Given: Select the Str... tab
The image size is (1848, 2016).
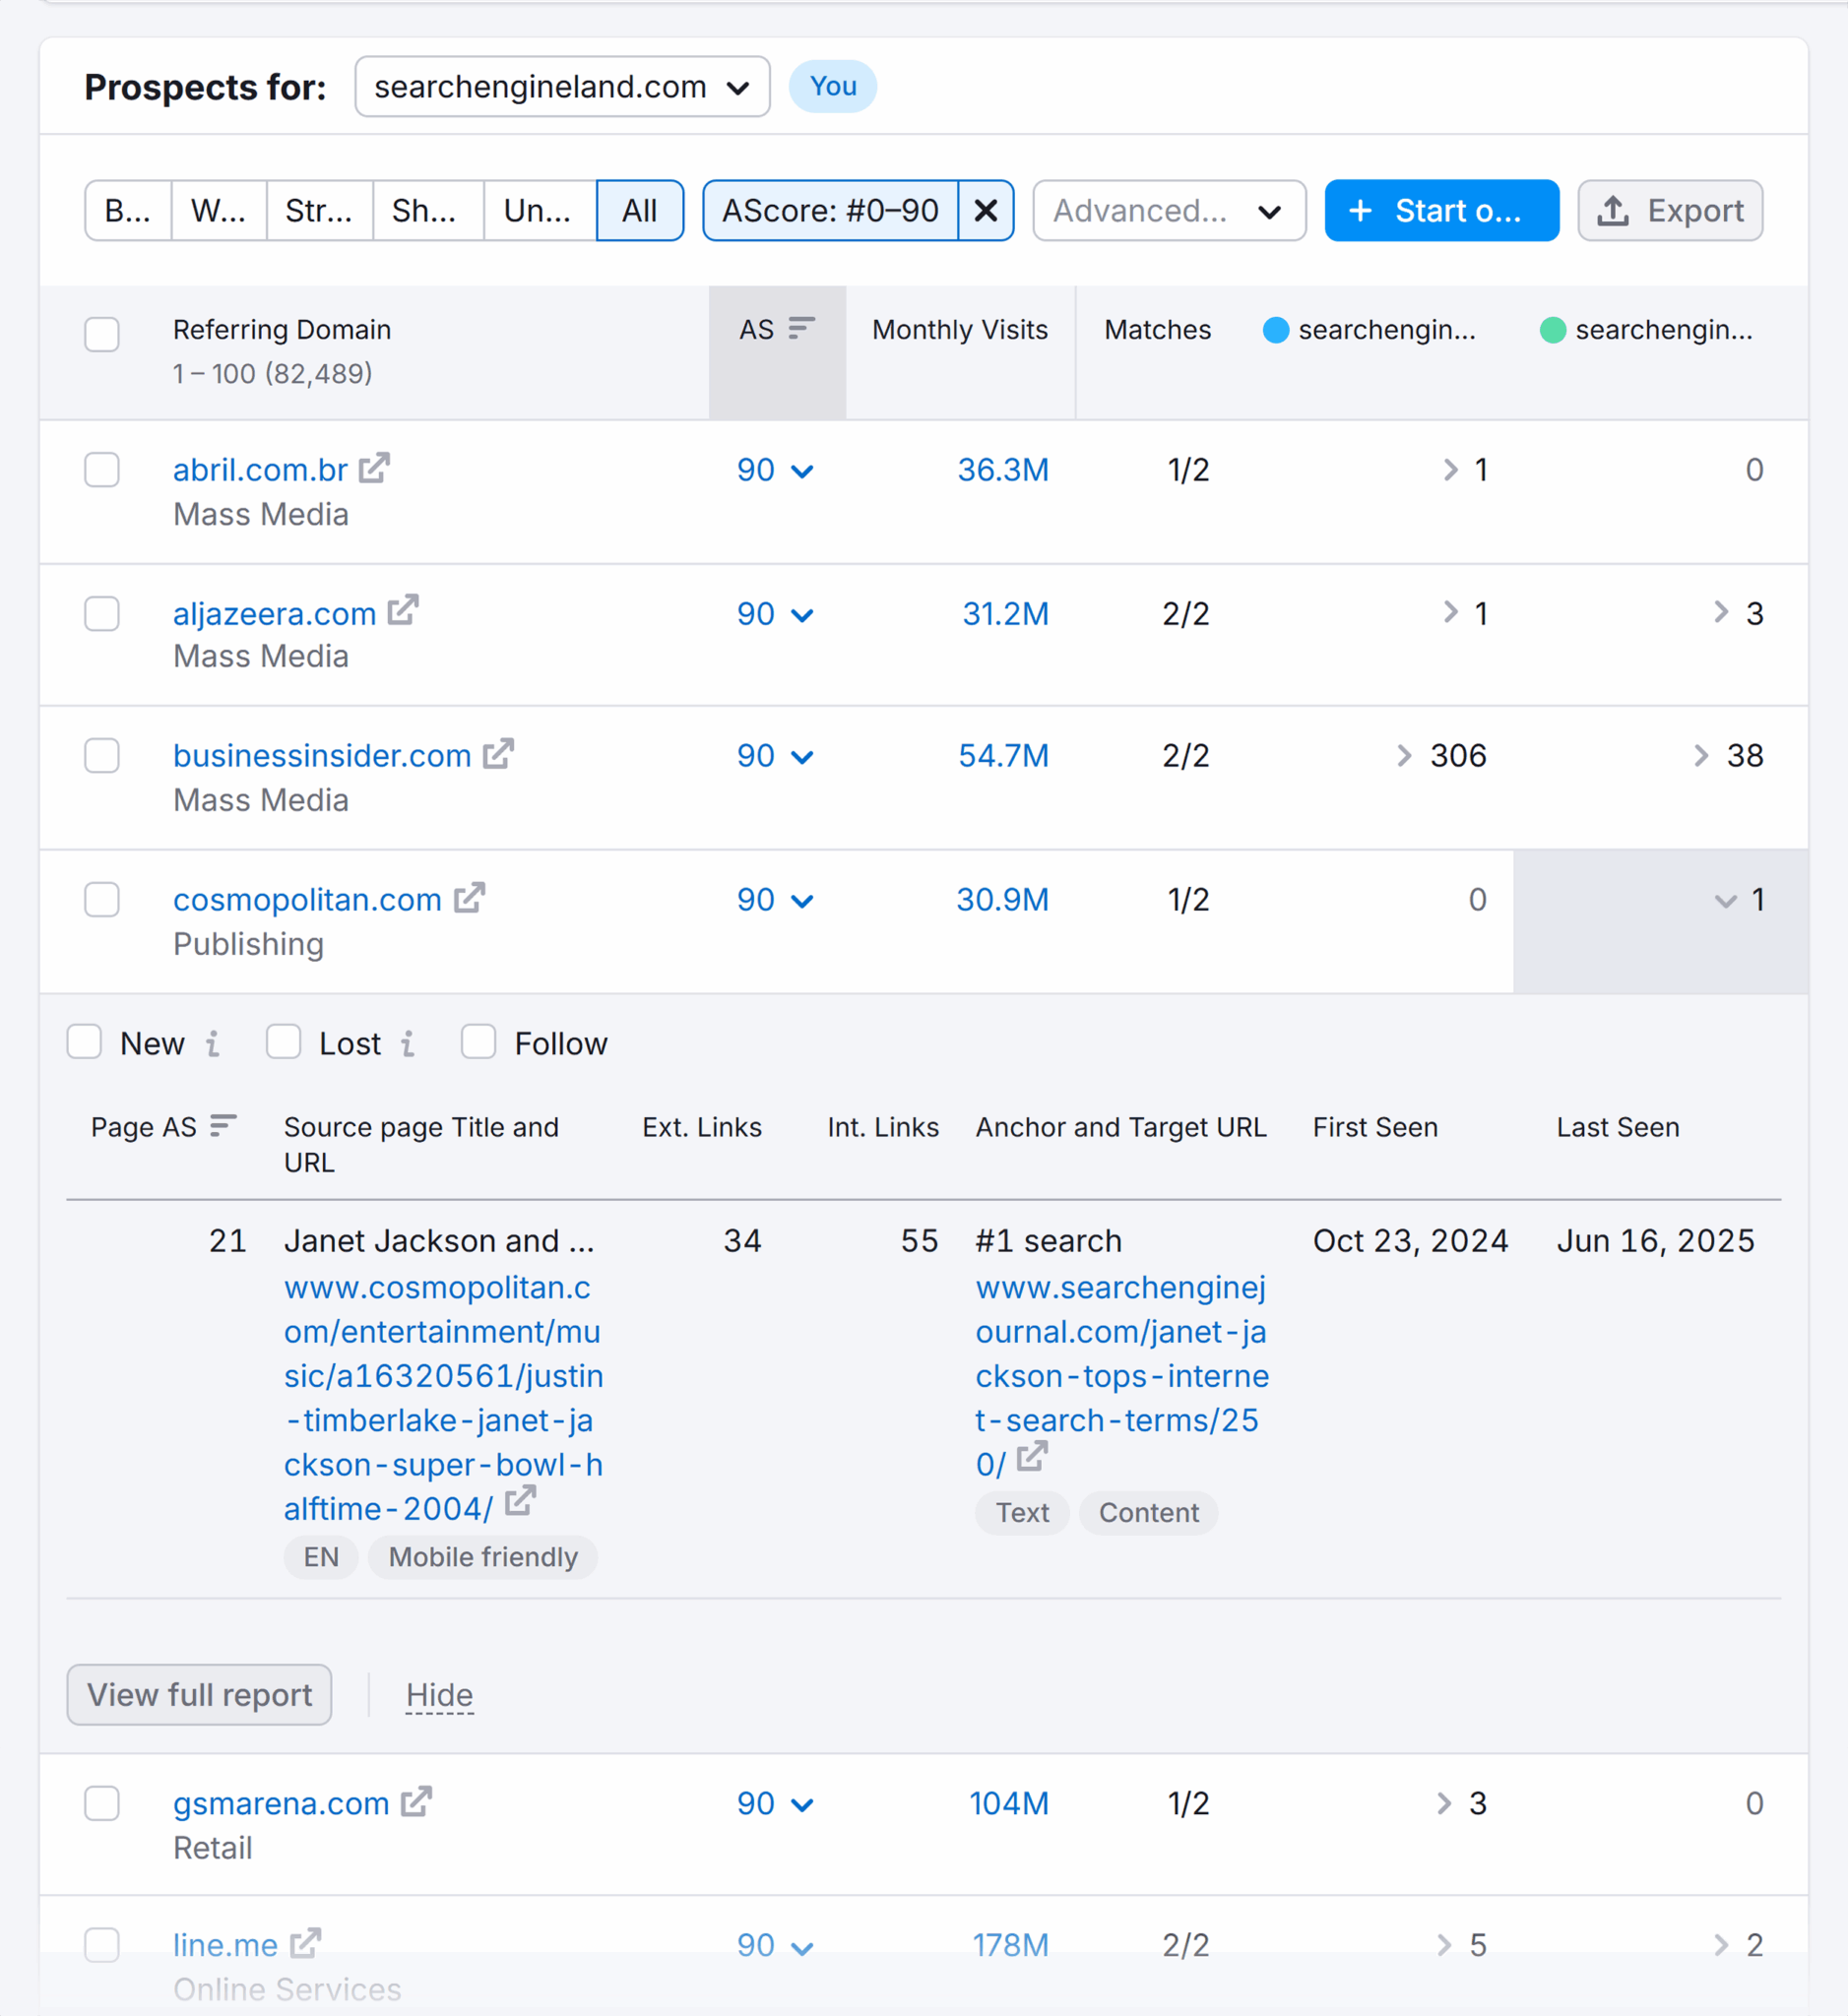Looking at the screenshot, I should (x=319, y=211).
